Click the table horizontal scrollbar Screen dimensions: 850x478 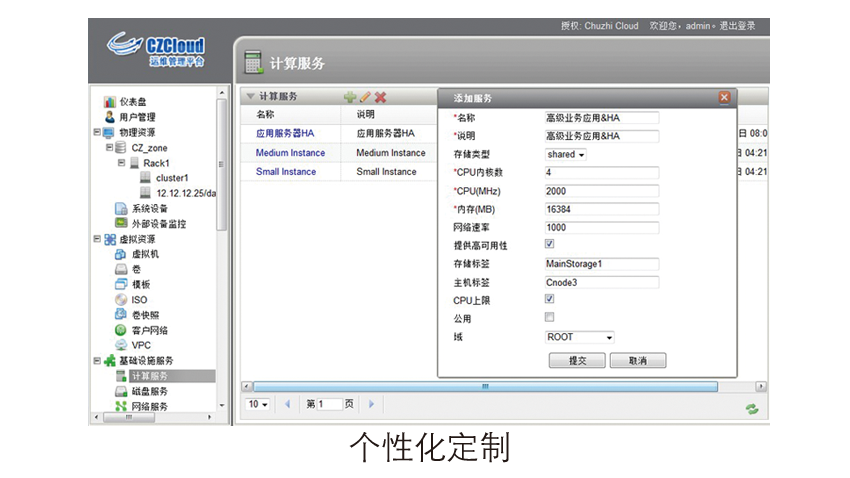coord(485,386)
